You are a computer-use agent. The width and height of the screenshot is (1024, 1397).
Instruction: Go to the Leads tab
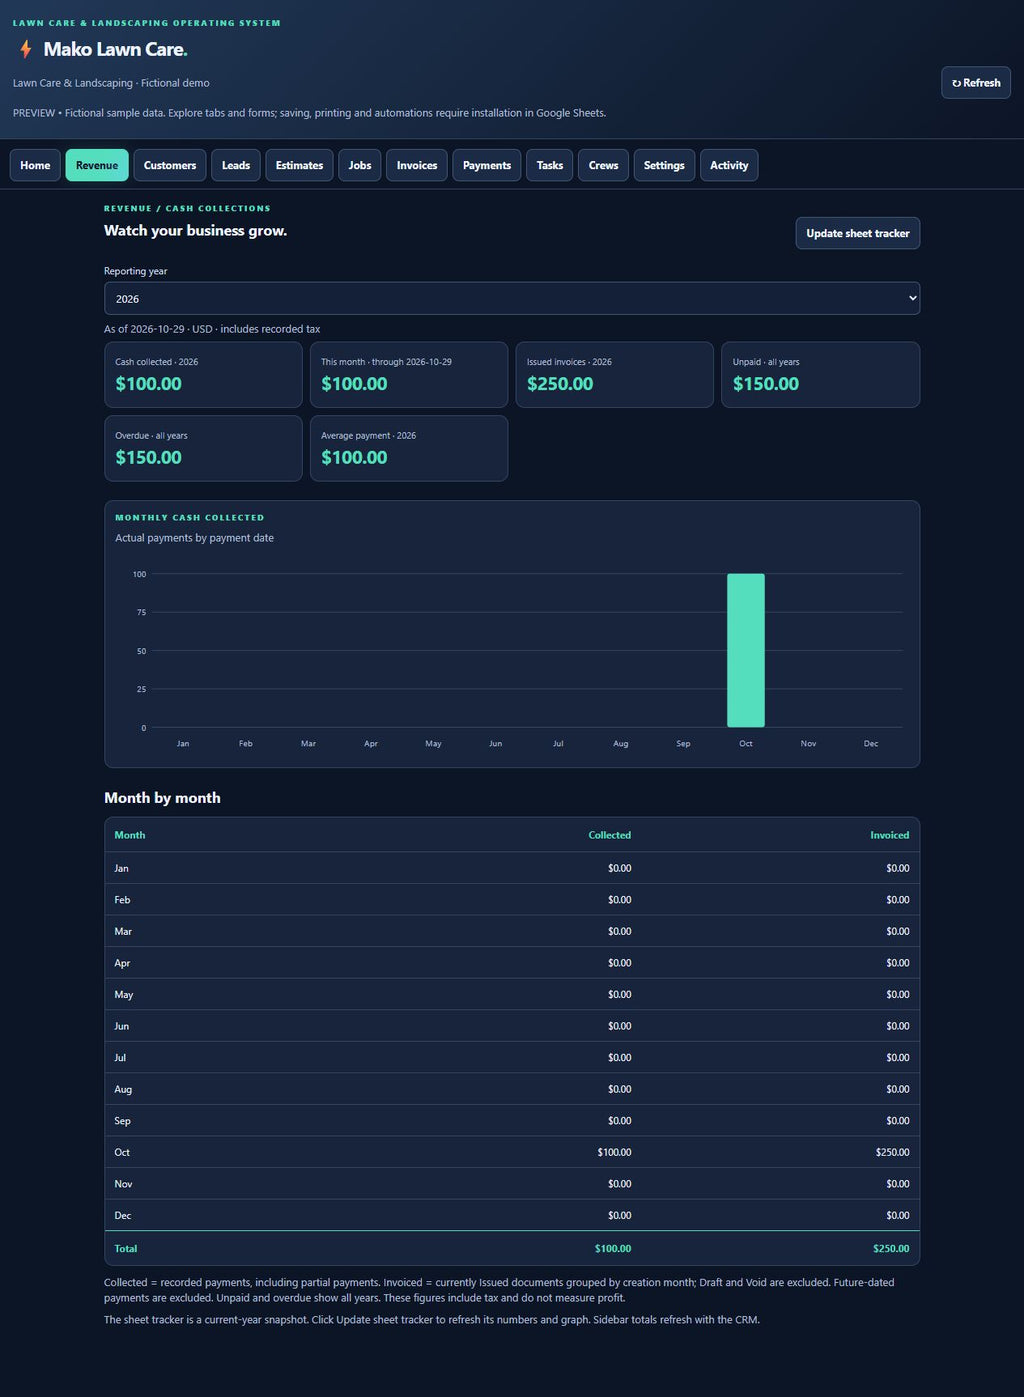coord(236,165)
